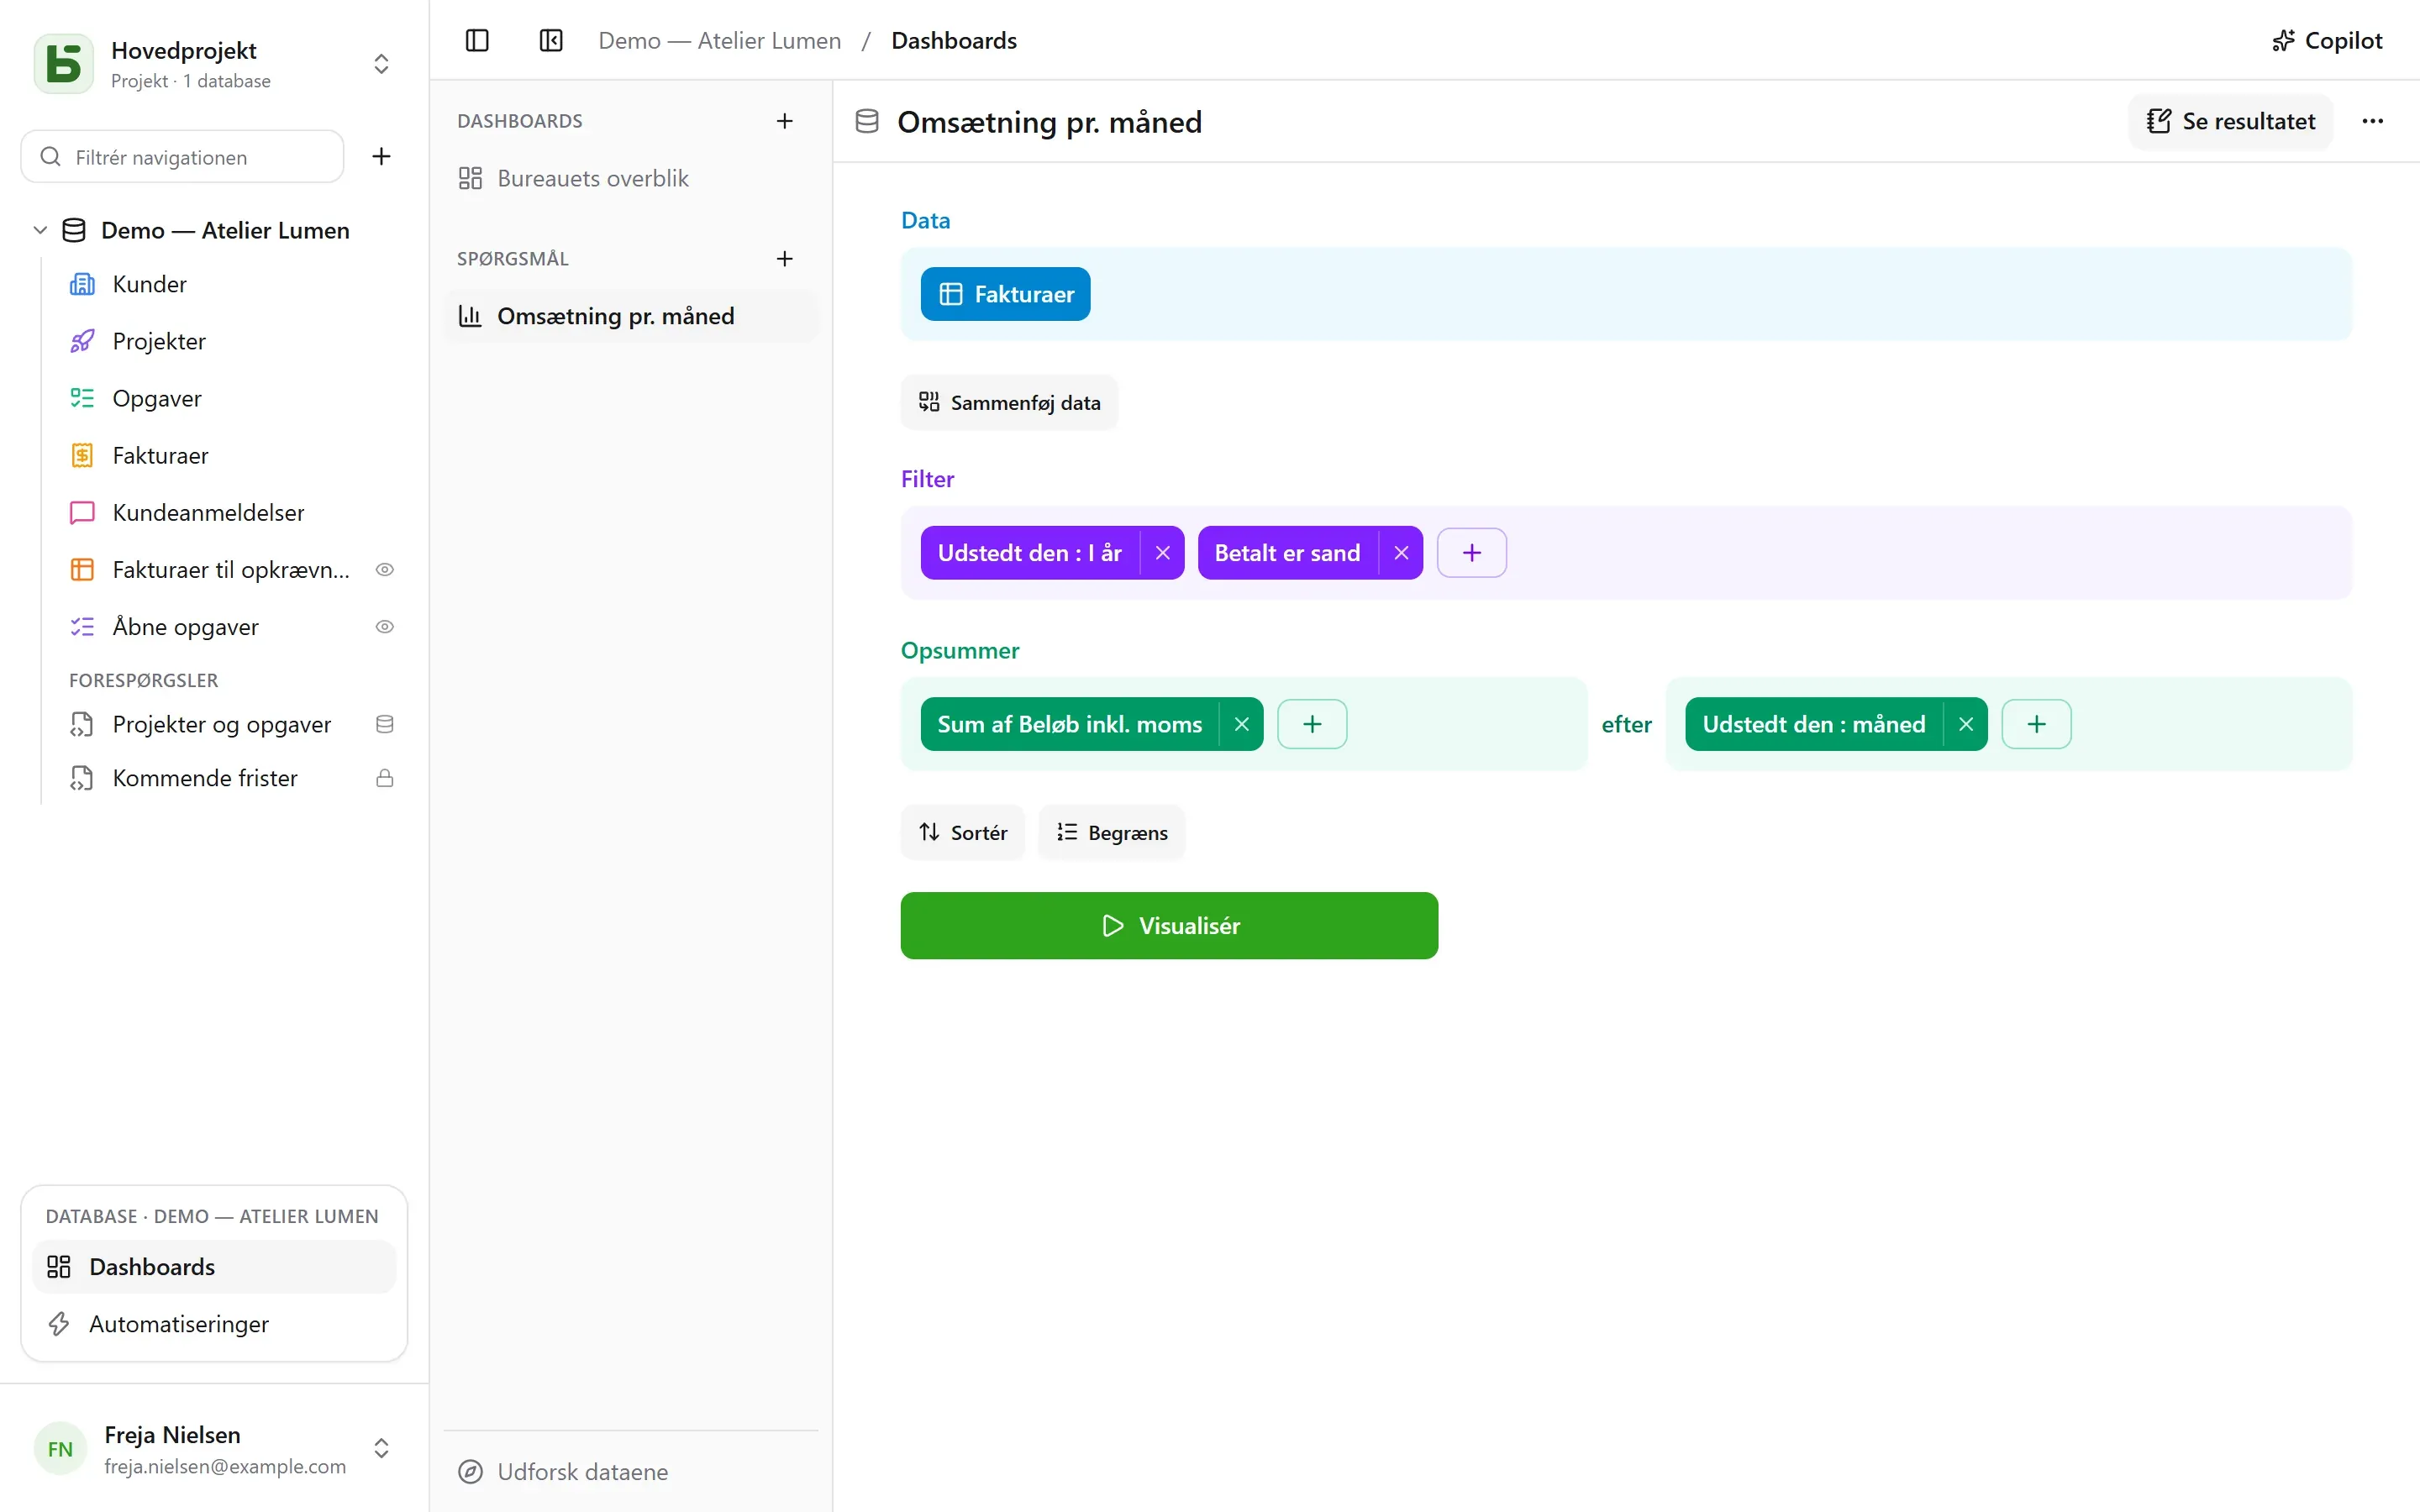Add another filter with purple plus
Image resolution: width=2420 pixels, height=1512 pixels.
pos(1471,553)
